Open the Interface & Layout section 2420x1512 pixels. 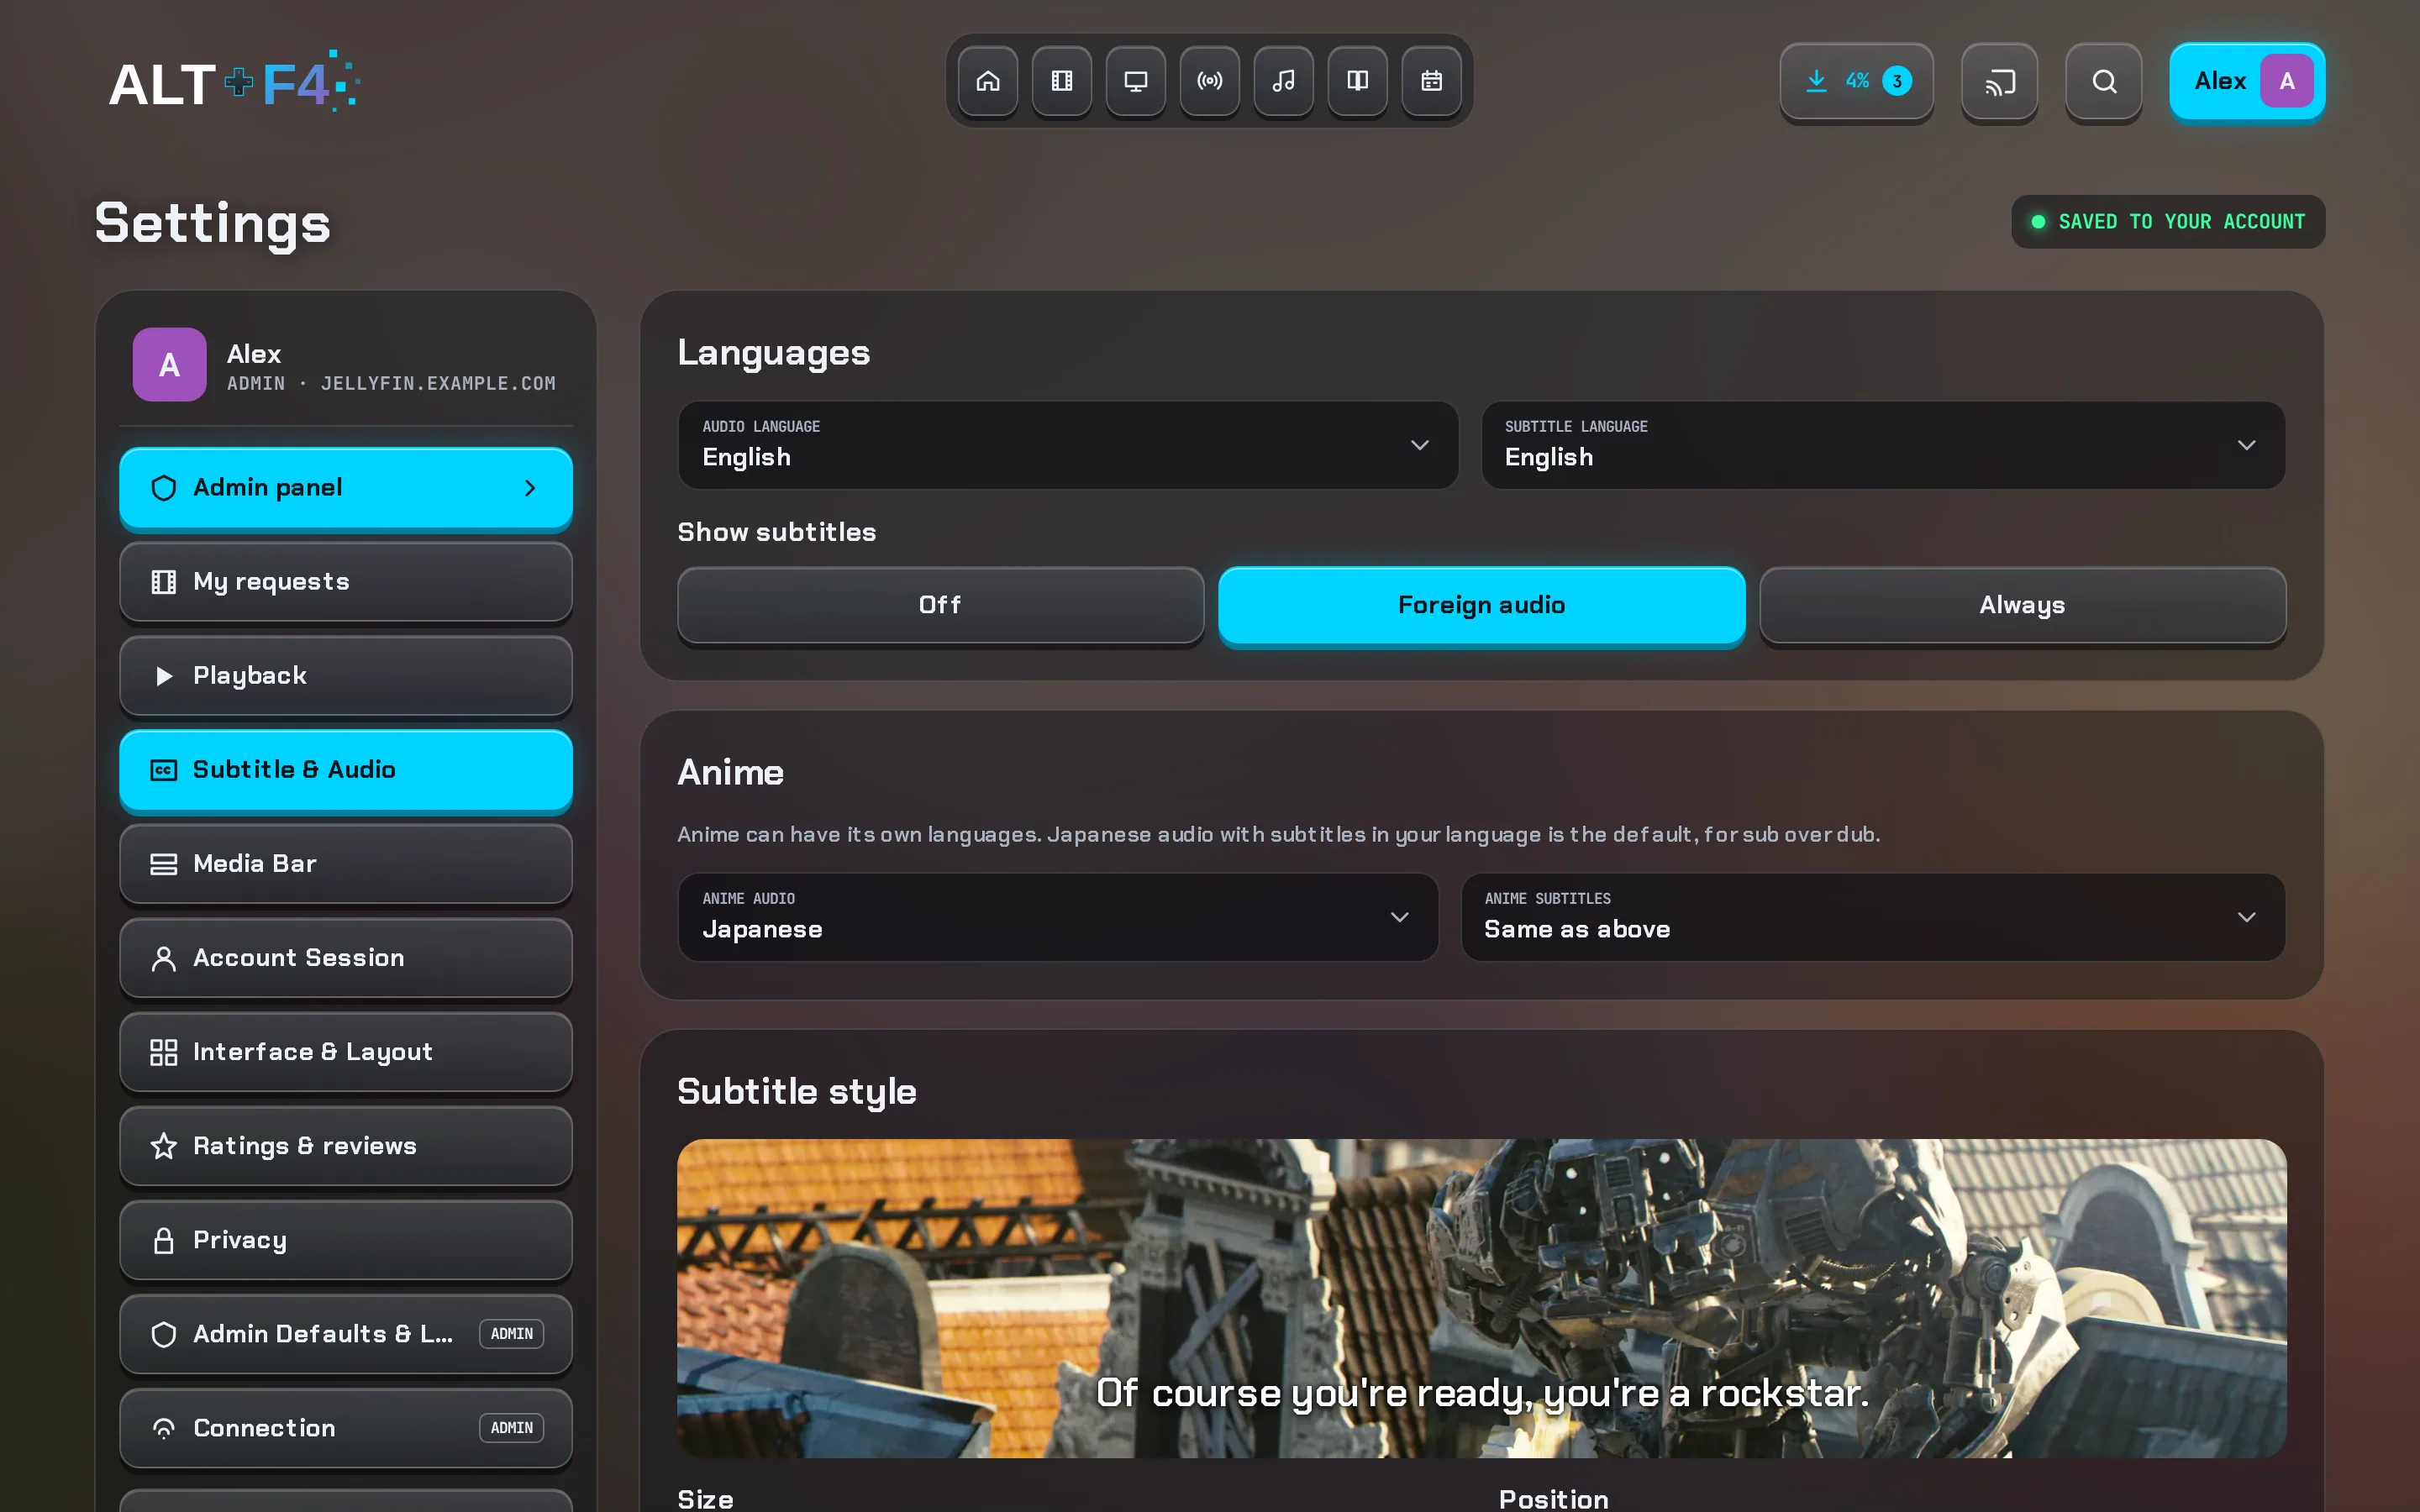346,1052
